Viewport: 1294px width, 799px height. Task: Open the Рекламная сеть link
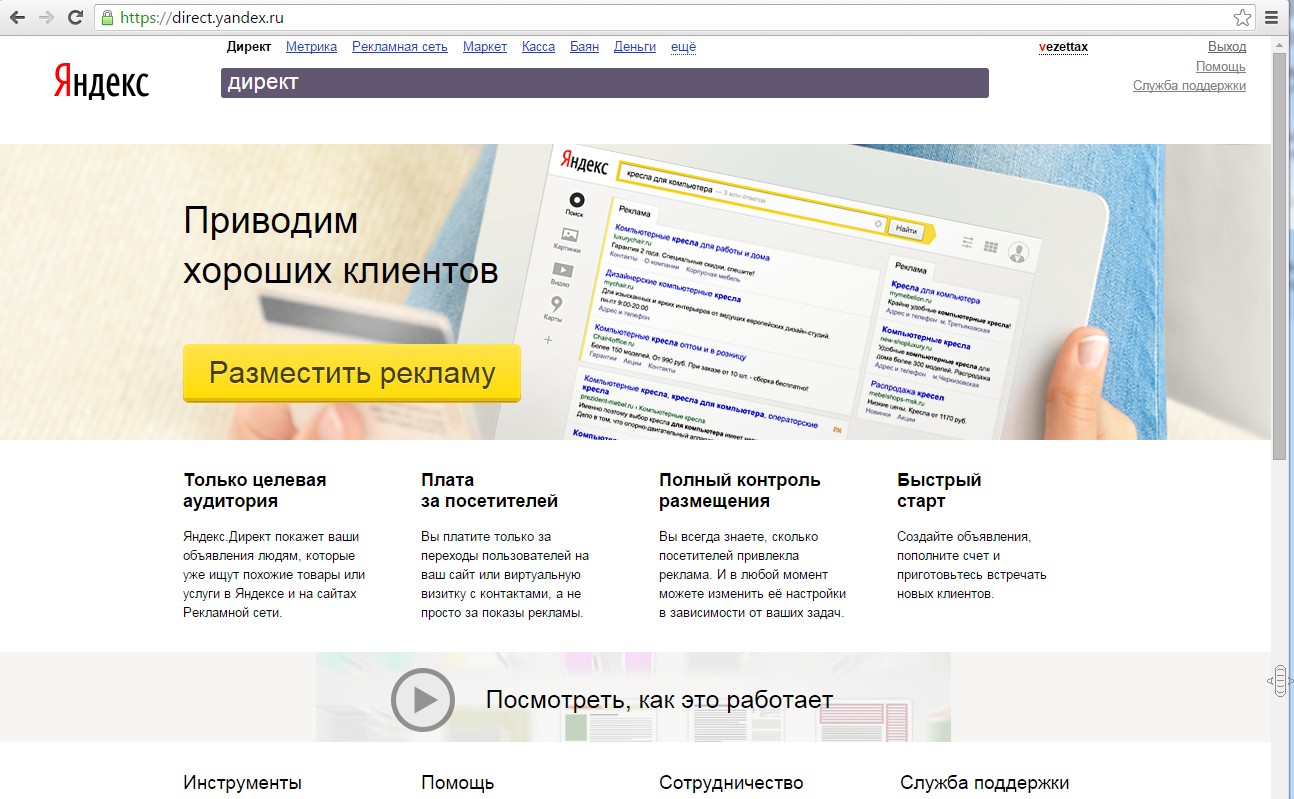click(398, 46)
